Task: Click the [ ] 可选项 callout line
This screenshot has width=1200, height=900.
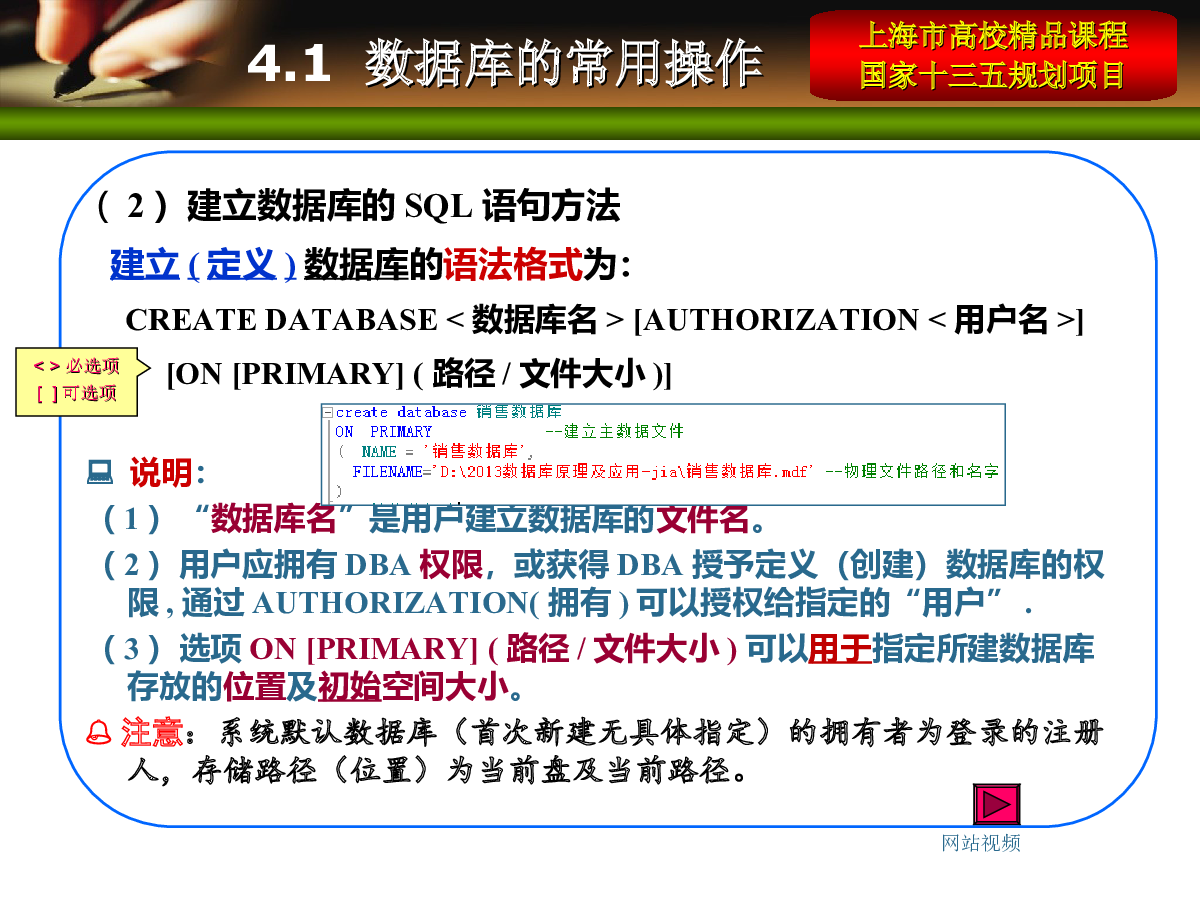Action: point(77,394)
